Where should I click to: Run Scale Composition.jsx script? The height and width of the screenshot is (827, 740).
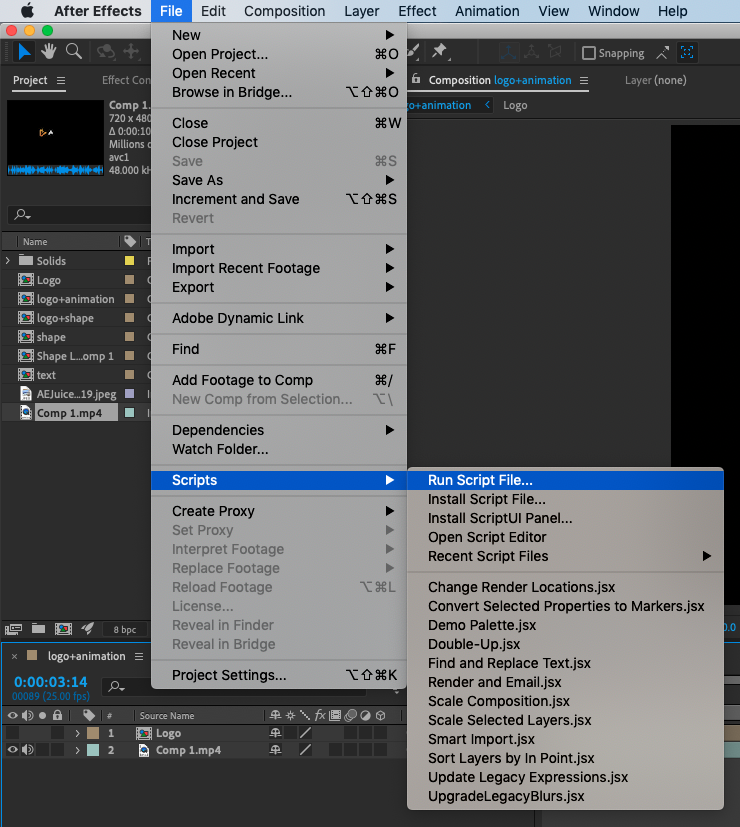pyautogui.click(x=565, y=701)
